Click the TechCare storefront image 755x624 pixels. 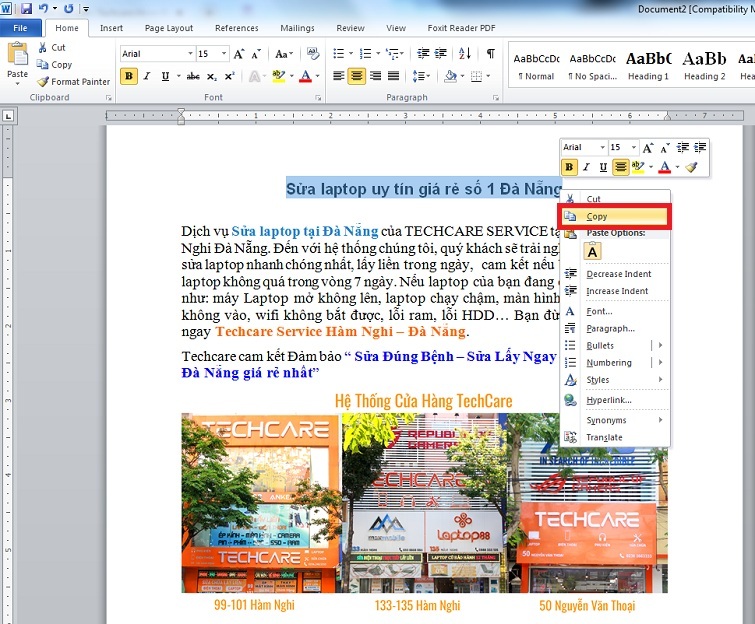coord(424,503)
